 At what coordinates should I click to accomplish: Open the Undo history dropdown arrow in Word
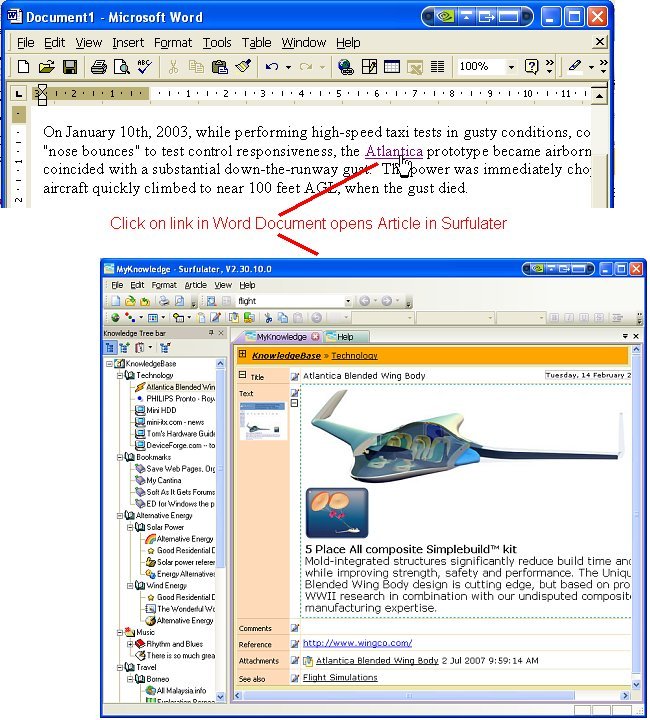pos(288,68)
